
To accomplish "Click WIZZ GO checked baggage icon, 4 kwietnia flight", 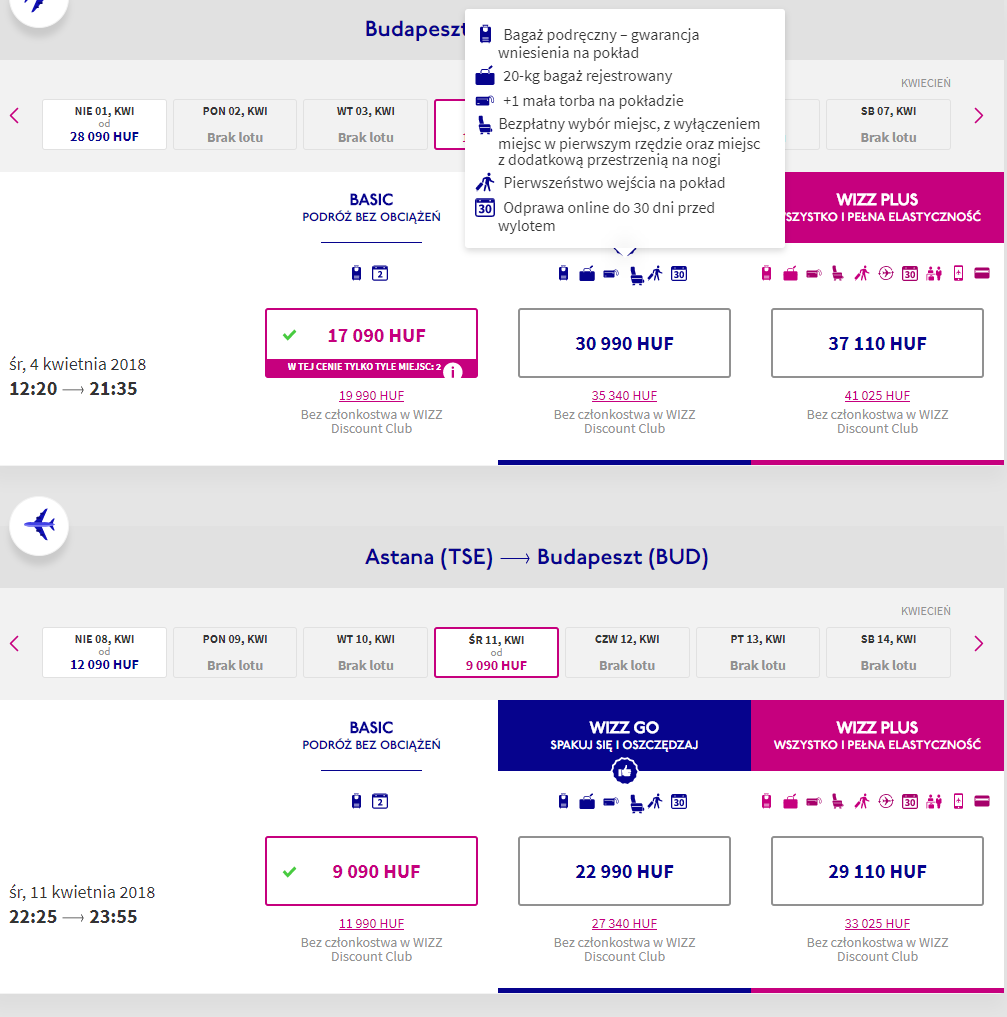I will point(587,274).
